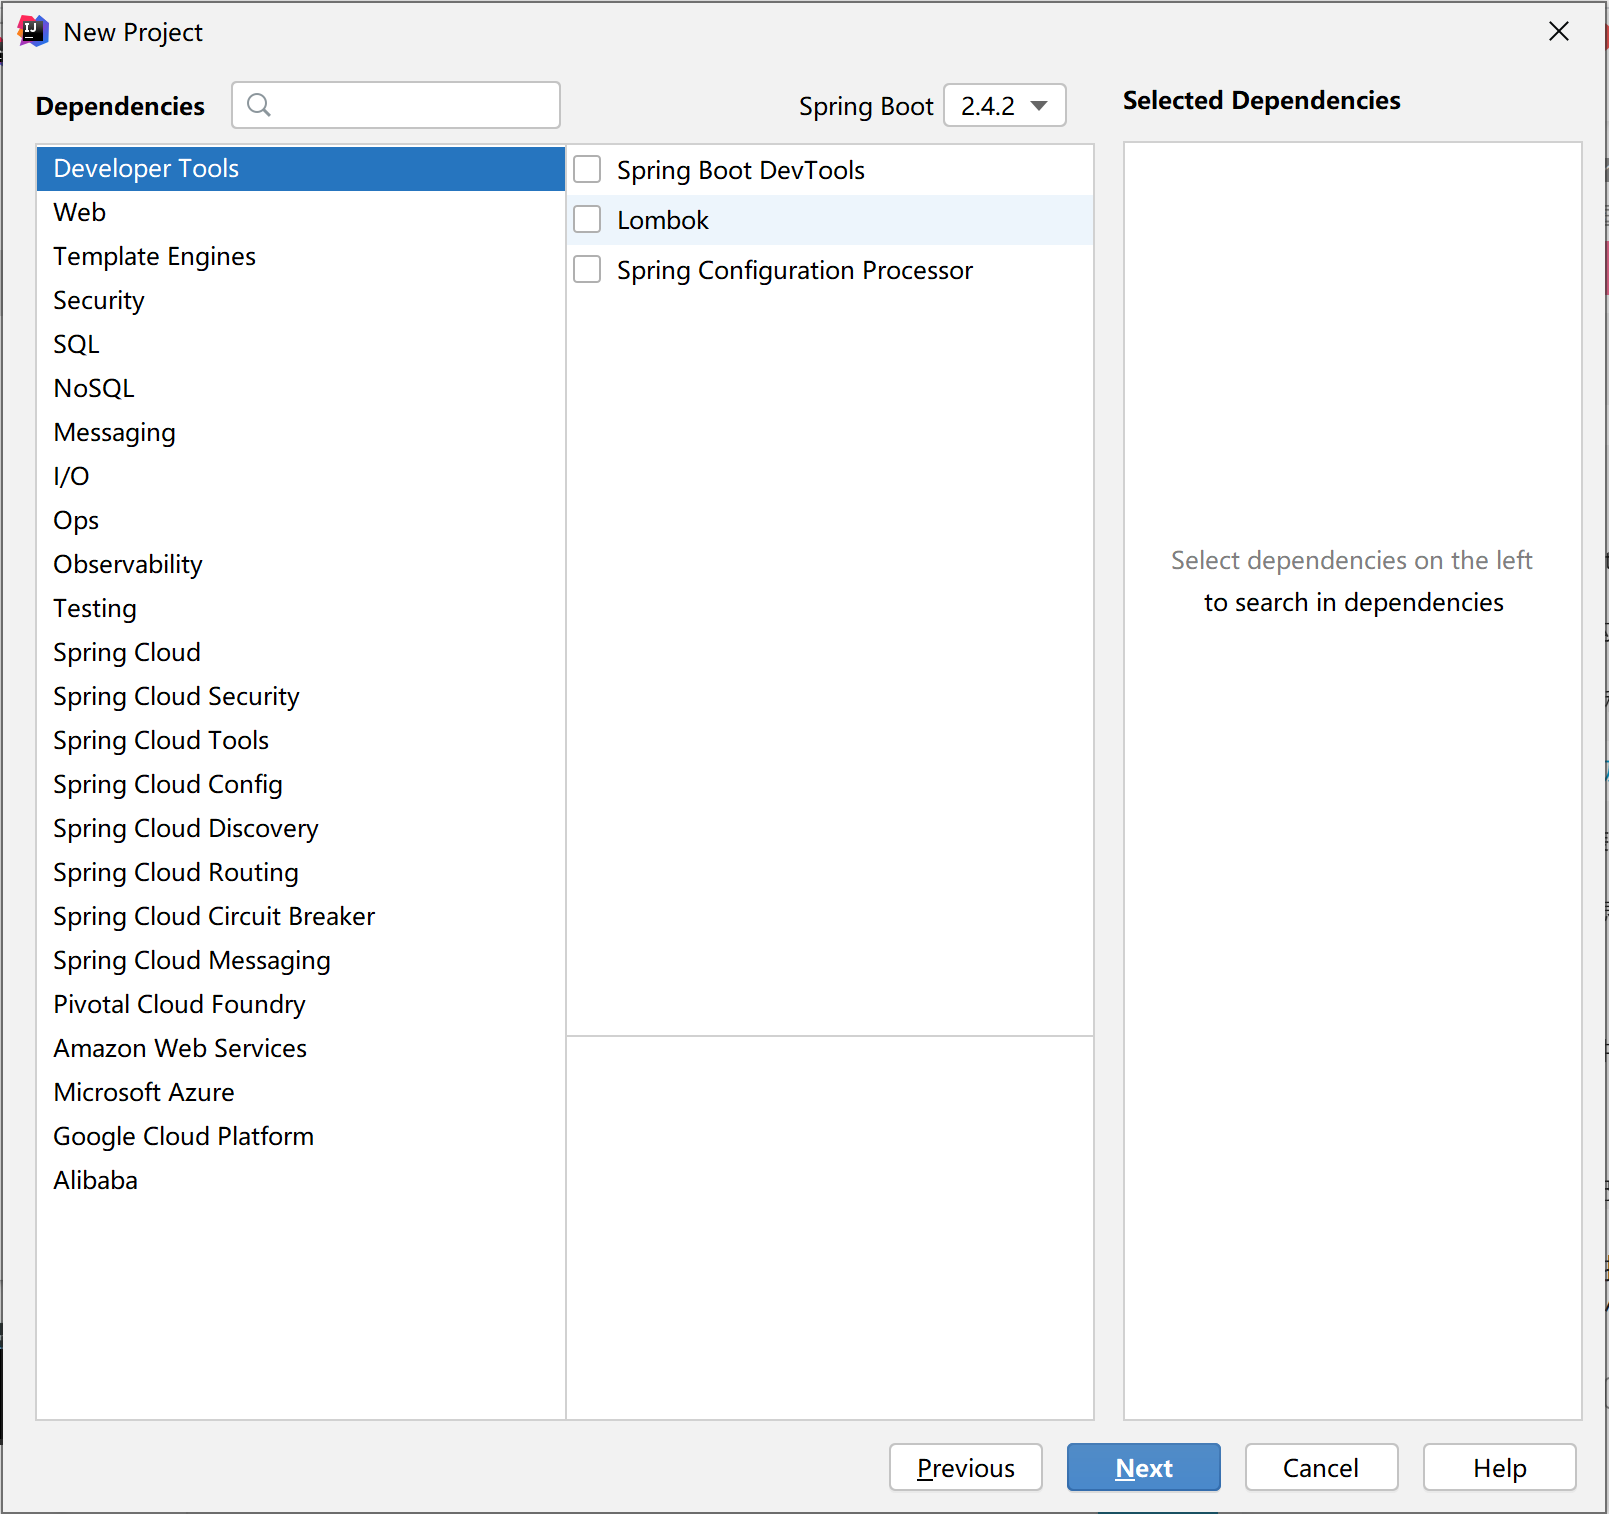Select Spring Cloud Circuit Breaker category
Image resolution: width=1609 pixels, height=1514 pixels.
[301, 916]
